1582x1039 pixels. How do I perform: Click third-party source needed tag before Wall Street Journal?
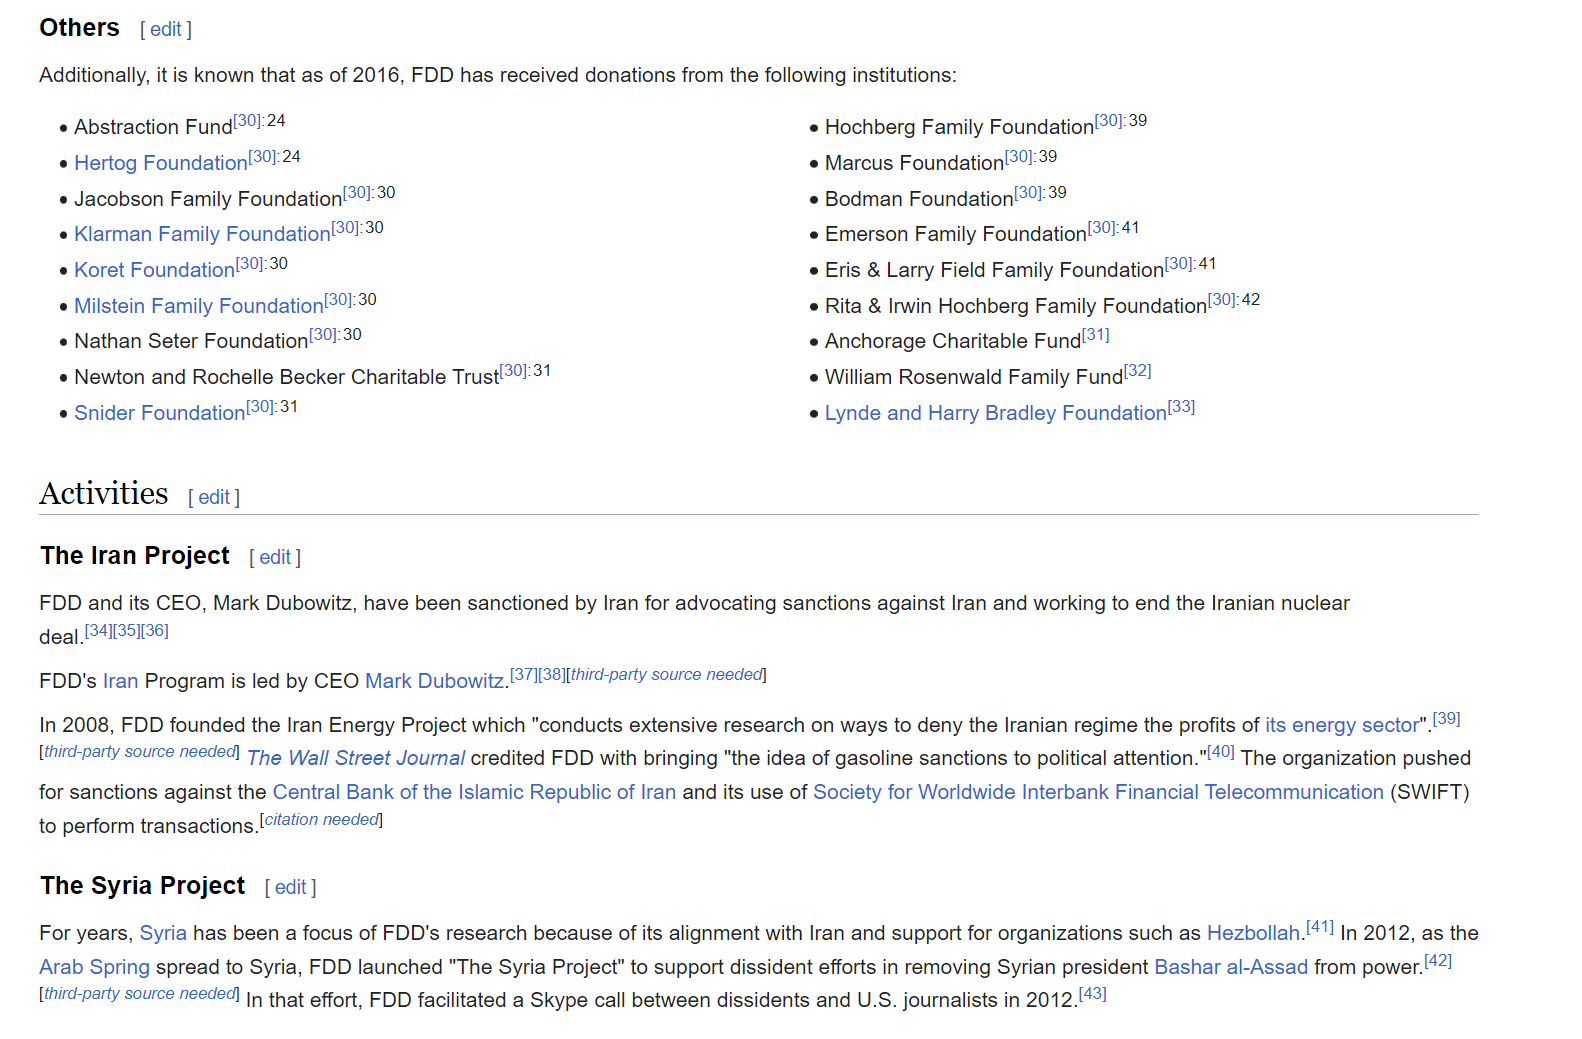(x=140, y=752)
